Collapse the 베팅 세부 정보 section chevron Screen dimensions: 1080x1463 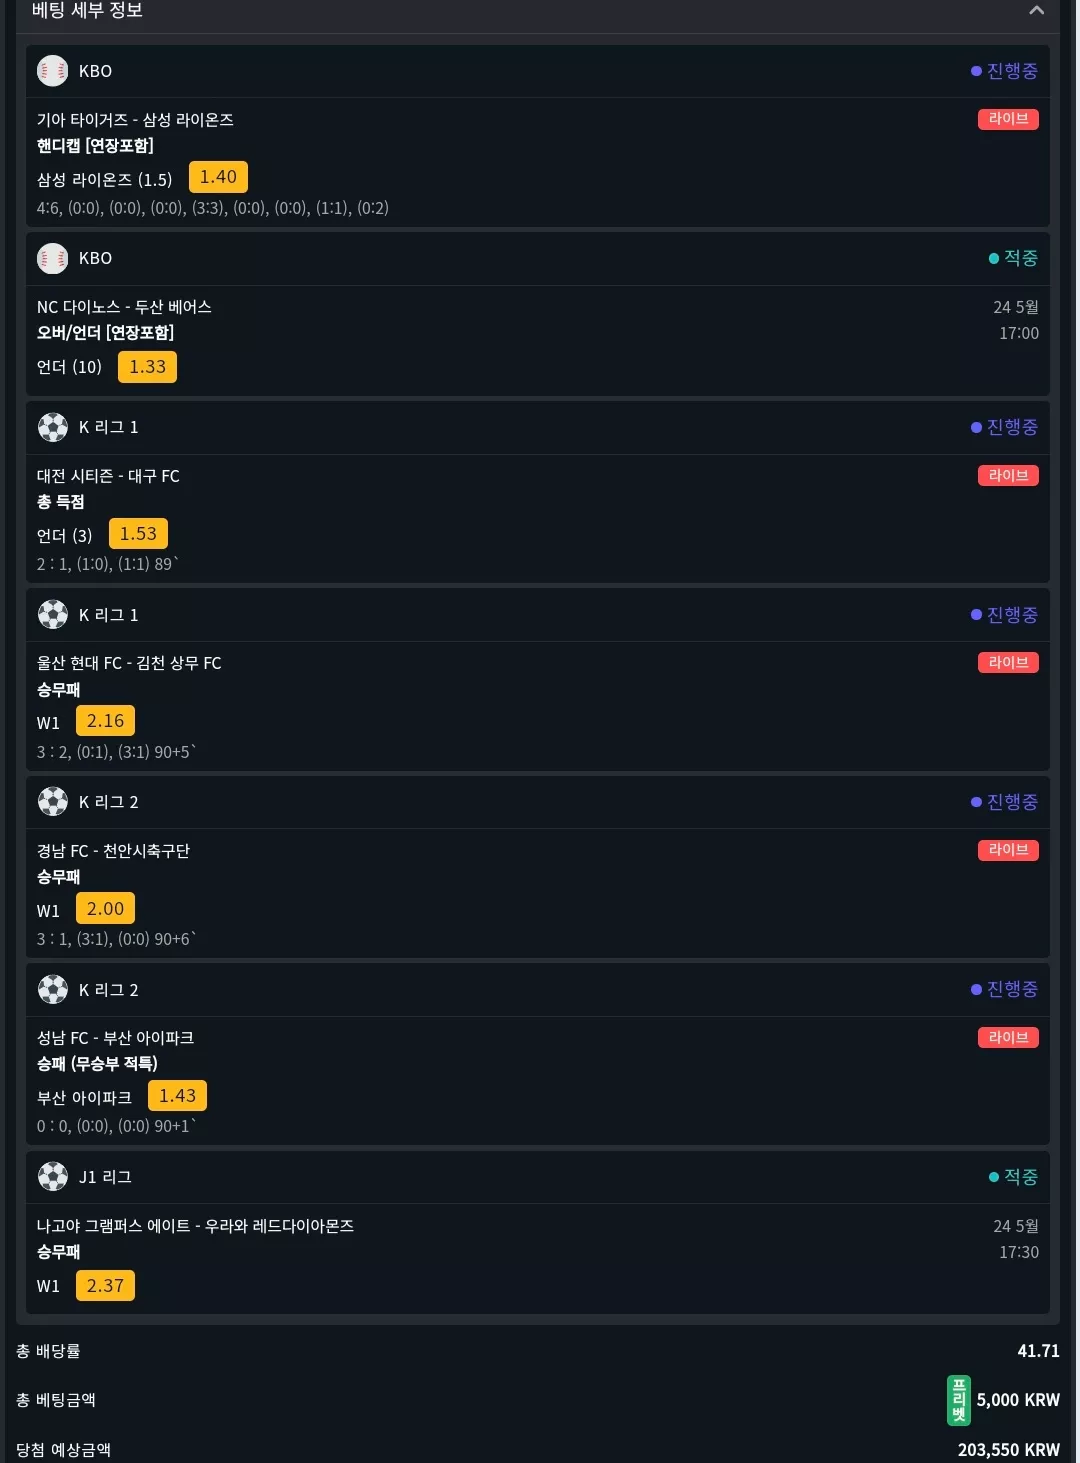(x=1036, y=10)
